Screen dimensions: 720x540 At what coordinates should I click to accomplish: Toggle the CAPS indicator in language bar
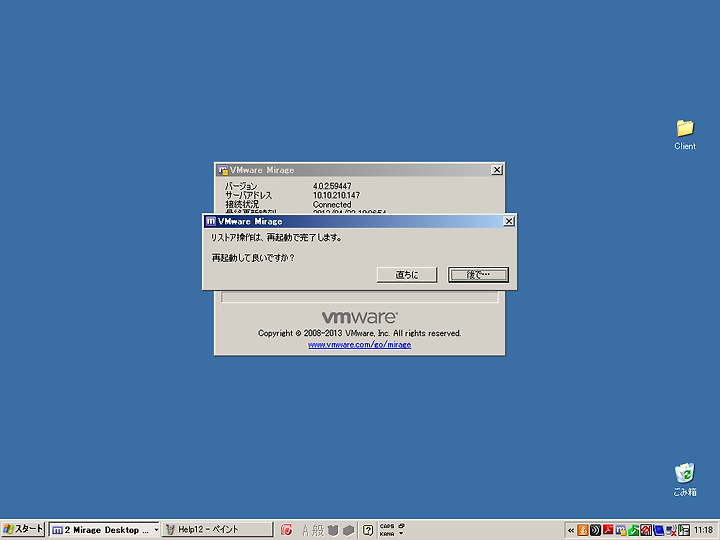pyautogui.click(x=387, y=526)
